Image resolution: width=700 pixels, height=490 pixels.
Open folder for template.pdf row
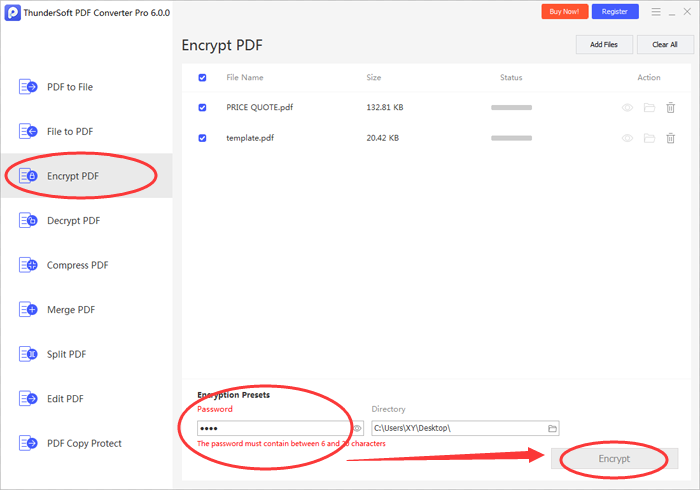point(649,138)
